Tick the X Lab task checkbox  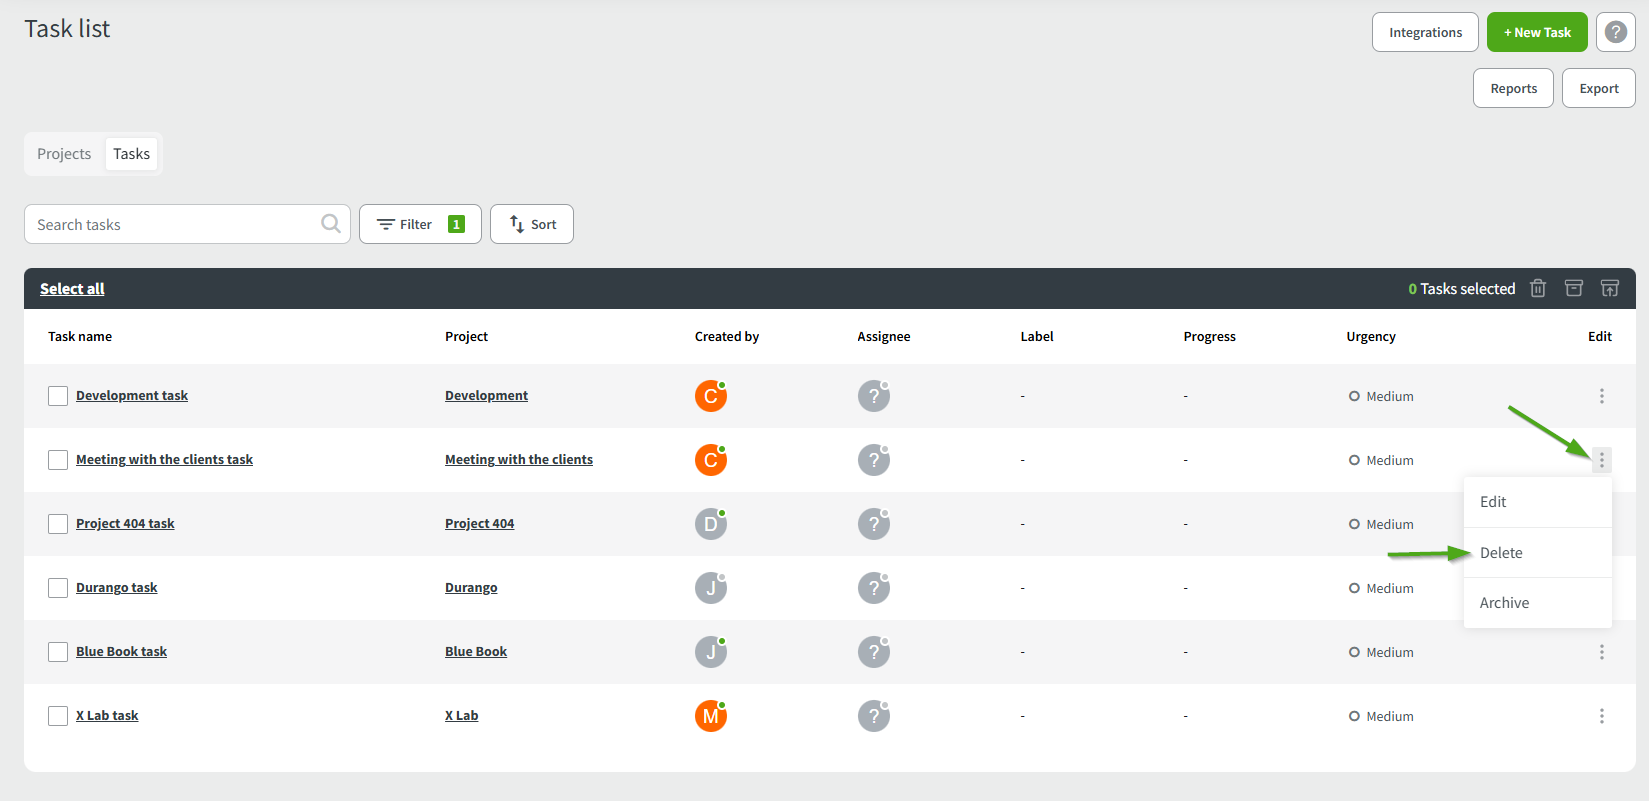pyautogui.click(x=58, y=716)
